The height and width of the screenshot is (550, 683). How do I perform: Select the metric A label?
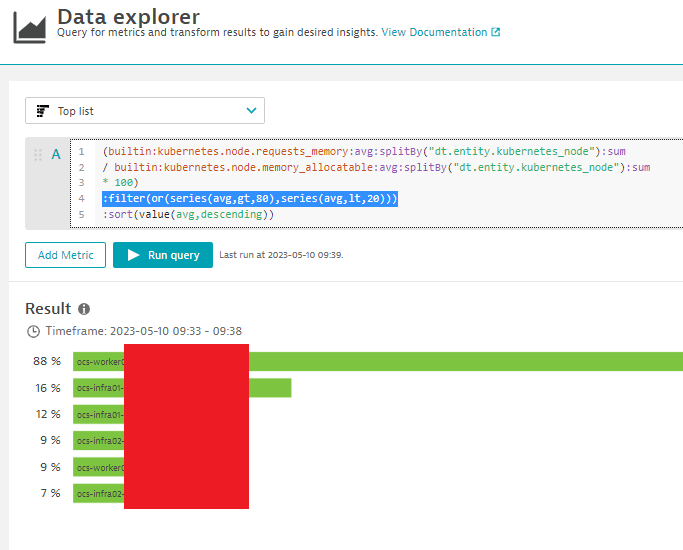point(56,154)
